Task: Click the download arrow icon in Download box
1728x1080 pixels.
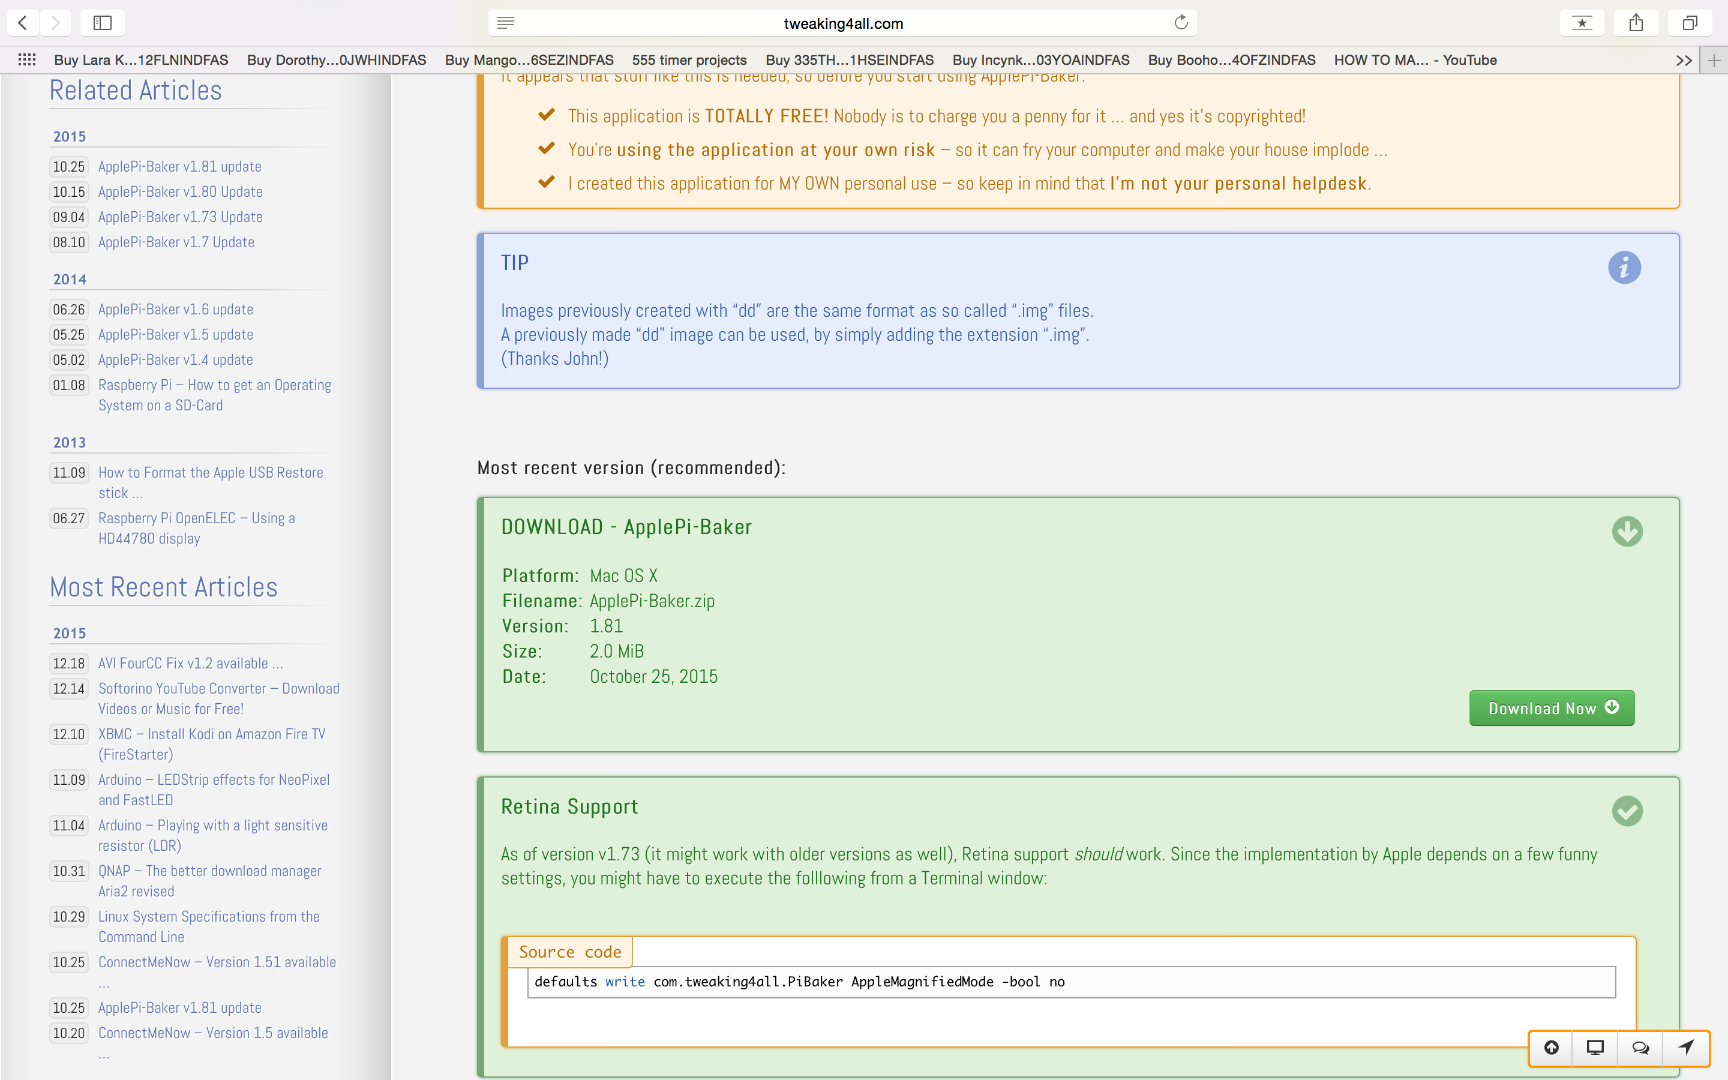Action: point(1627,531)
